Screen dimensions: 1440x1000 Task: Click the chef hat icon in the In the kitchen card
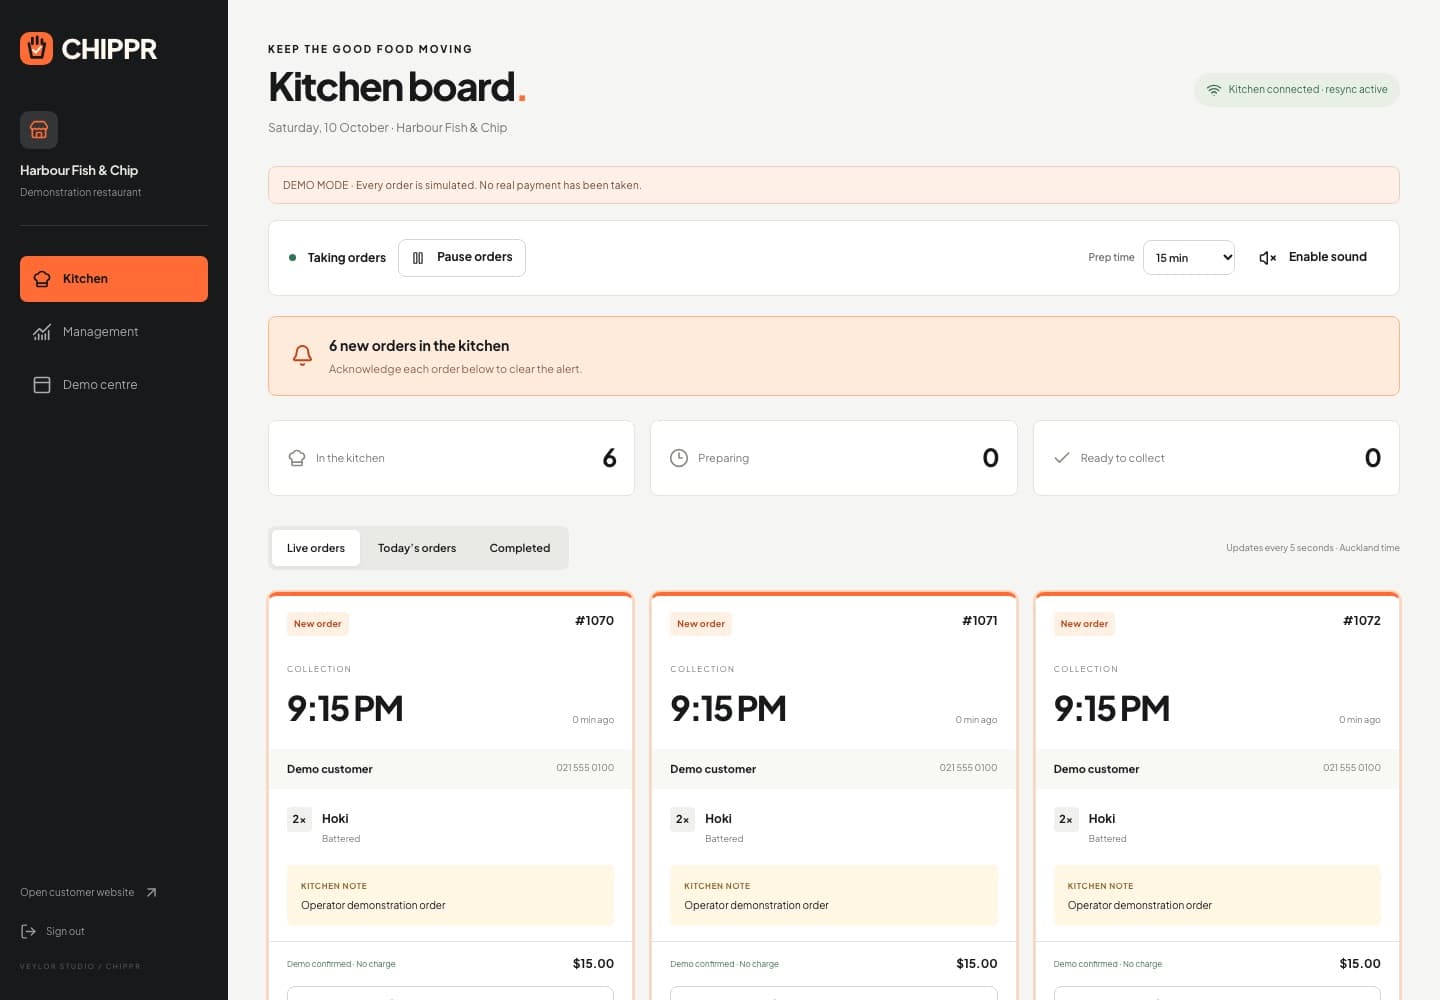click(297, 458)
